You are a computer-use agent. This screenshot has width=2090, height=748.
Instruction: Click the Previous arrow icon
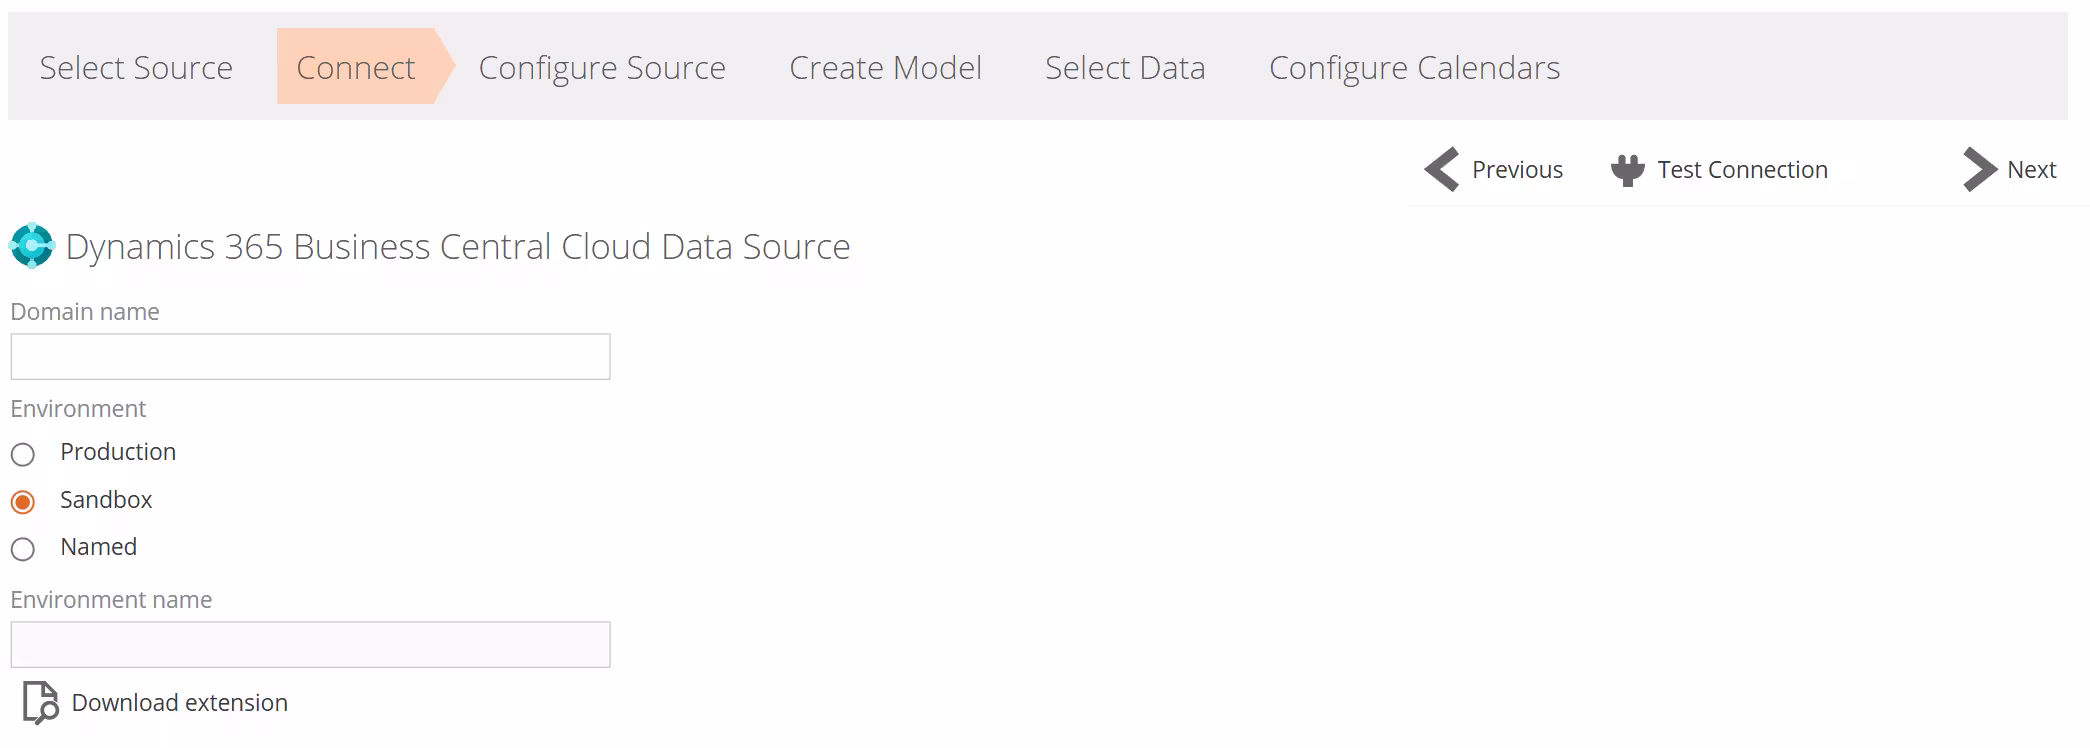(1440, 170)
